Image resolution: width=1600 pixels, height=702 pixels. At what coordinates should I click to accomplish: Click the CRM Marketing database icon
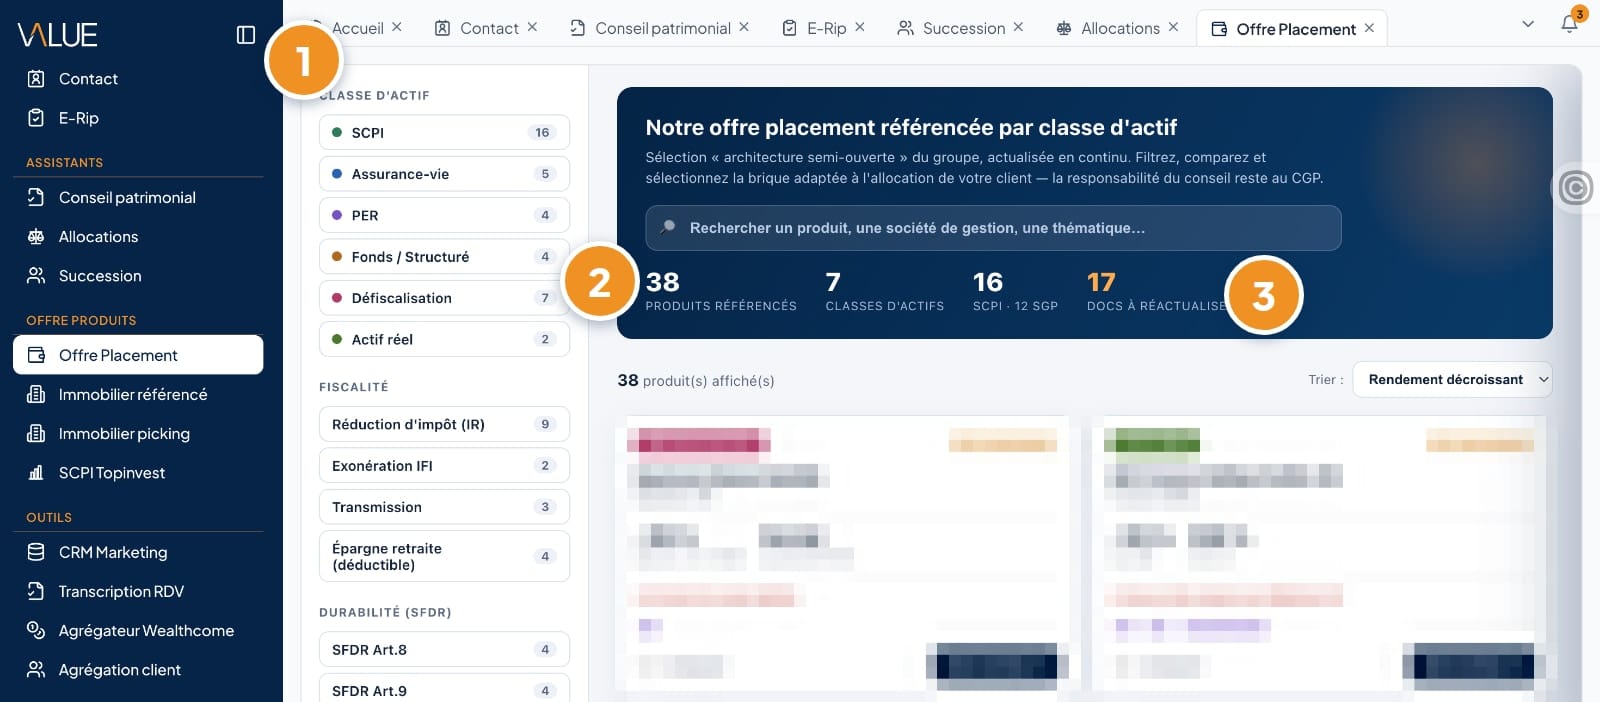click(x=36, y=552)
